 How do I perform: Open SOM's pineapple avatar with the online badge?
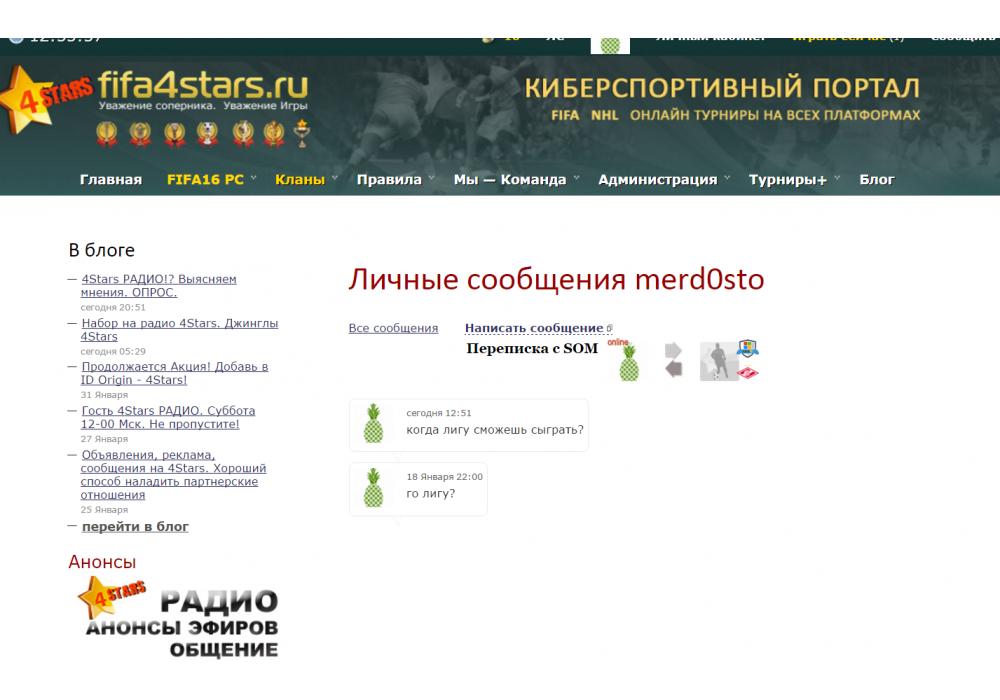point(628,361)
